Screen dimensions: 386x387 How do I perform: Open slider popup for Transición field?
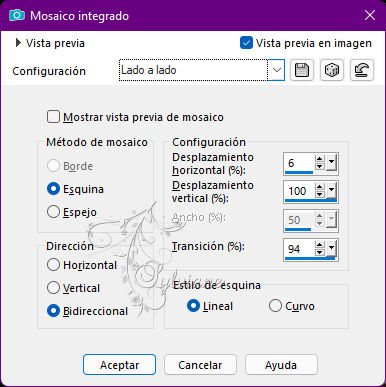(331, 249)
